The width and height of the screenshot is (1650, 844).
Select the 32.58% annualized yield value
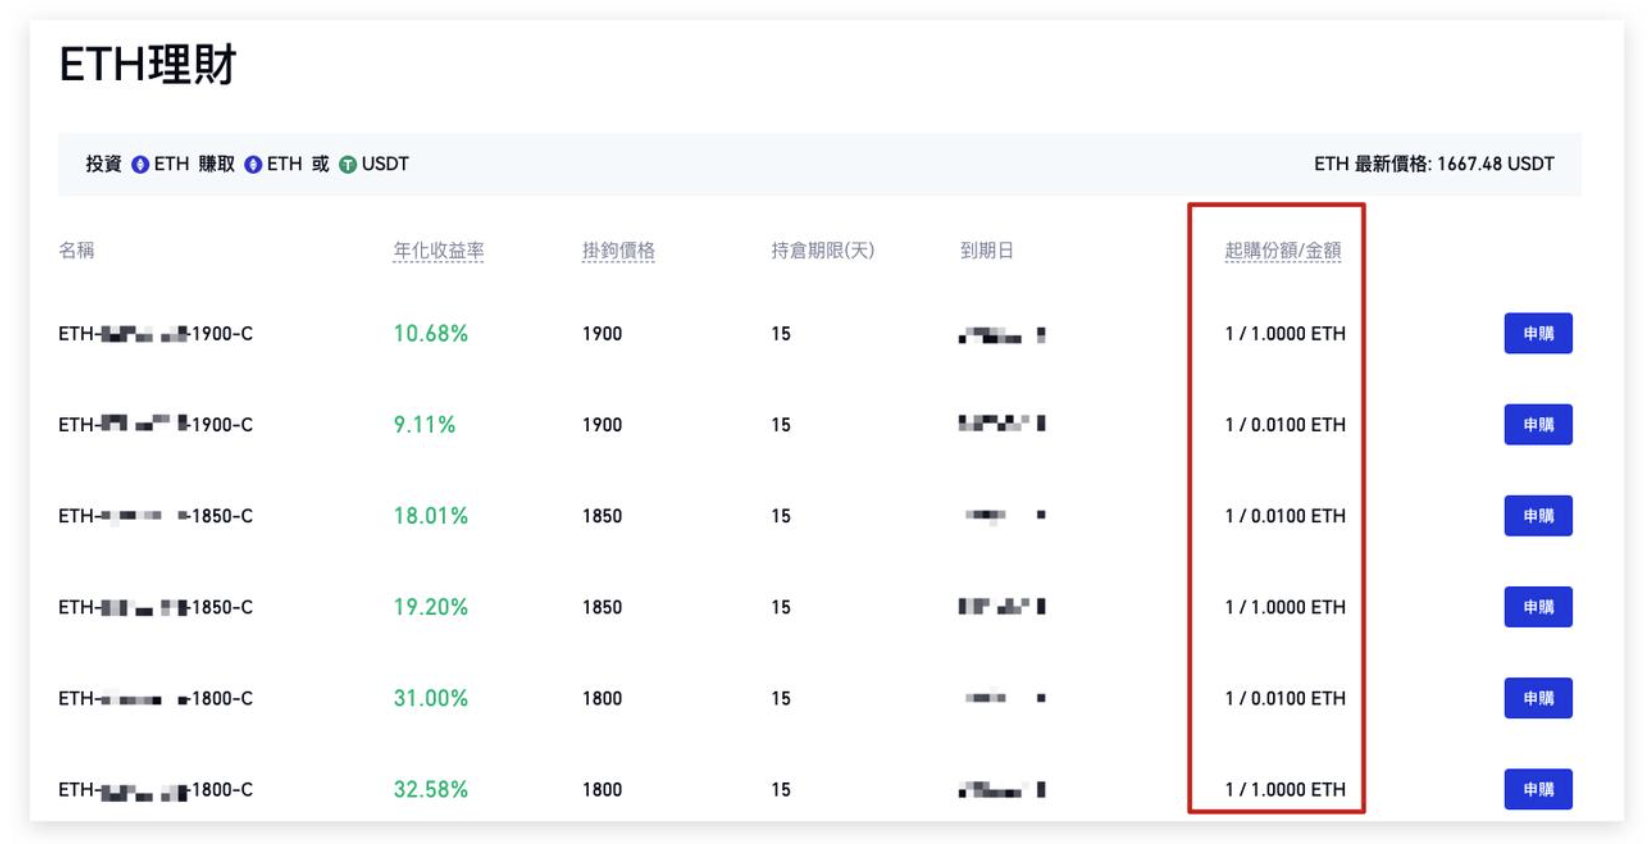click(x=430, y=789)
